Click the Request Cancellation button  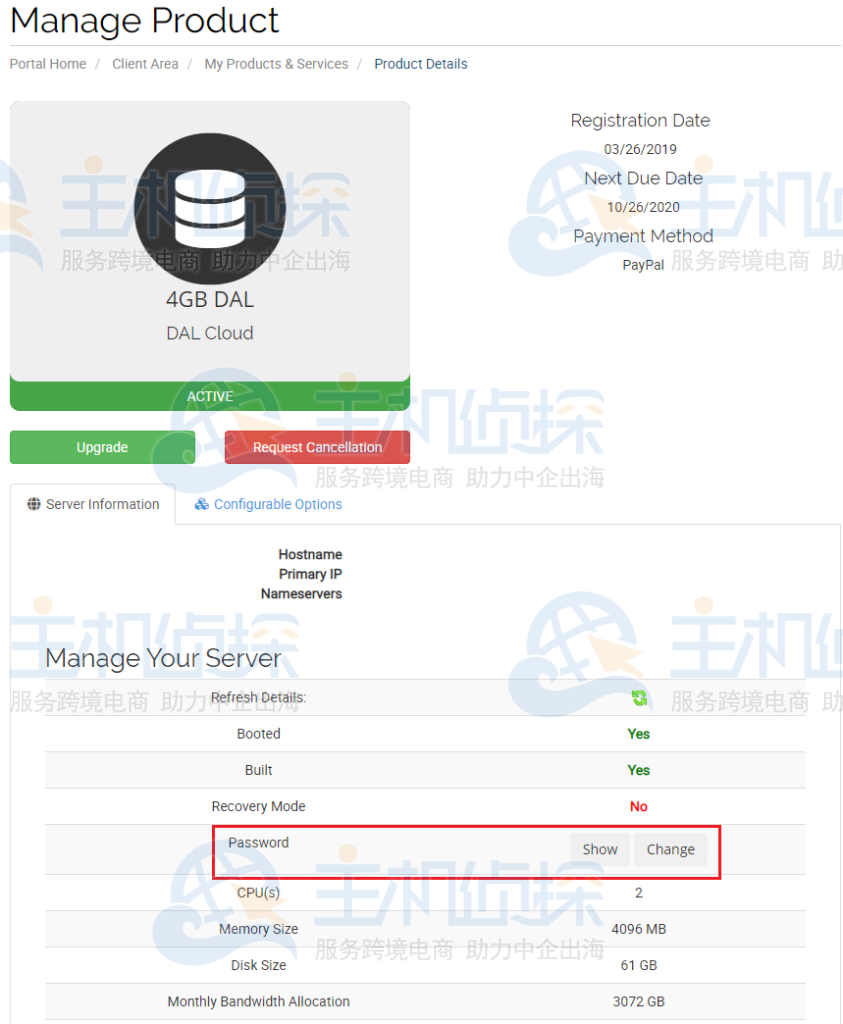(317, 447)
